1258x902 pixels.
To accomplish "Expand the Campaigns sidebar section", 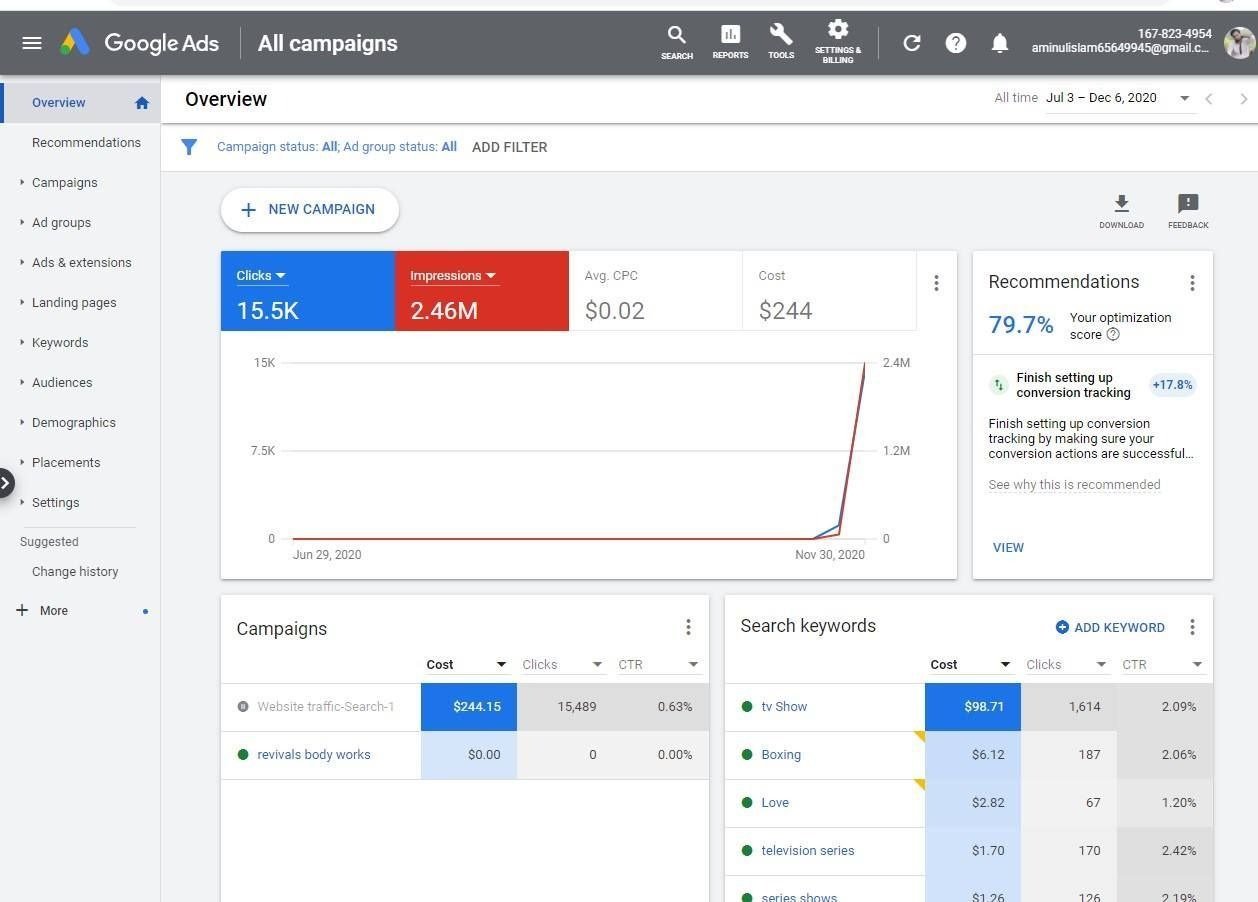I will 64,183.
